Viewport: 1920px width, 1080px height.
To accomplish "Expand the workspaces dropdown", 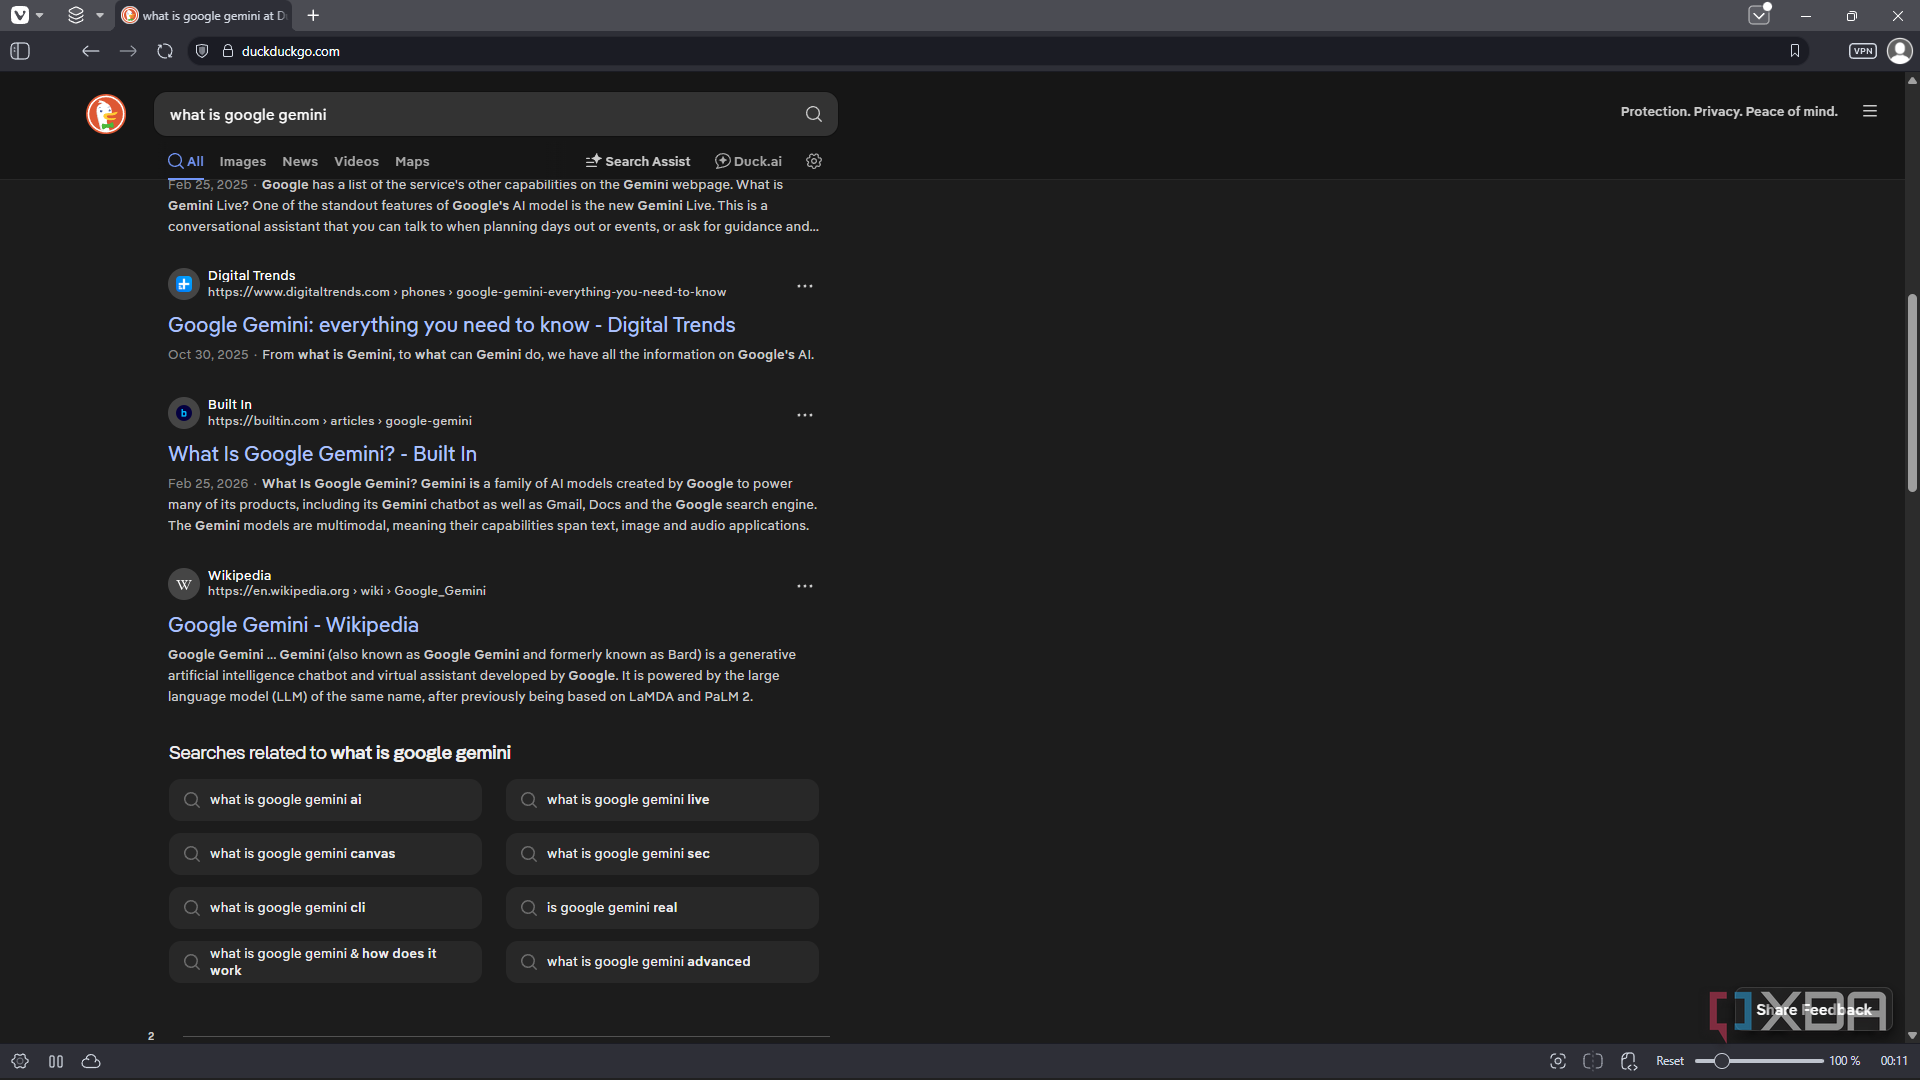I will tap(99, 16).
